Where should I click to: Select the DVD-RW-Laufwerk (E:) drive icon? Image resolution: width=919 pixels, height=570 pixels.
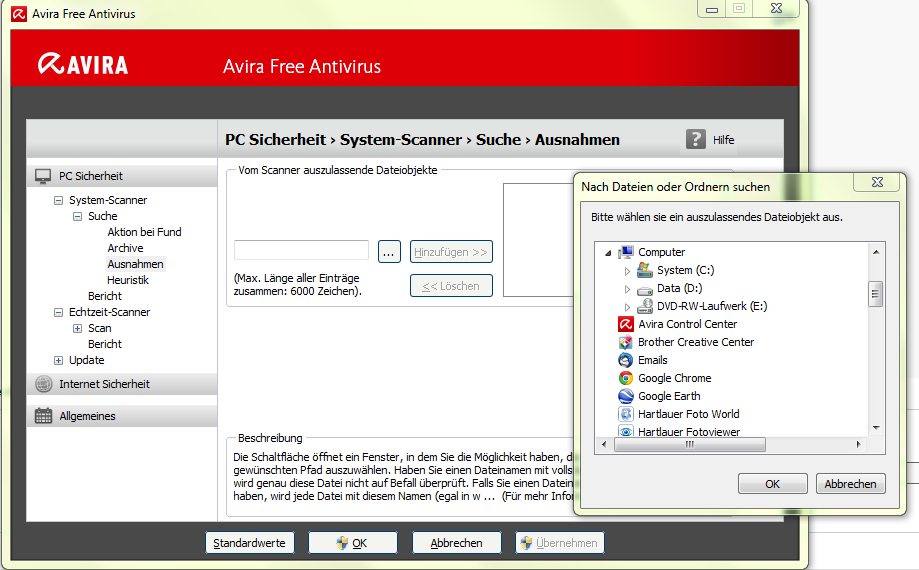(x=645, y=306)
